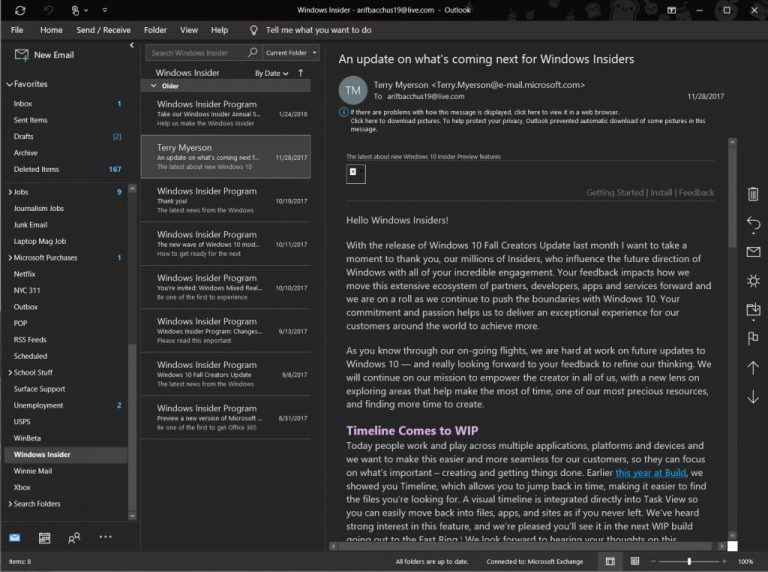Screen dimensions: 768x572
Task: Click the Tell me what you want field
Action: (x=318, y=30)
